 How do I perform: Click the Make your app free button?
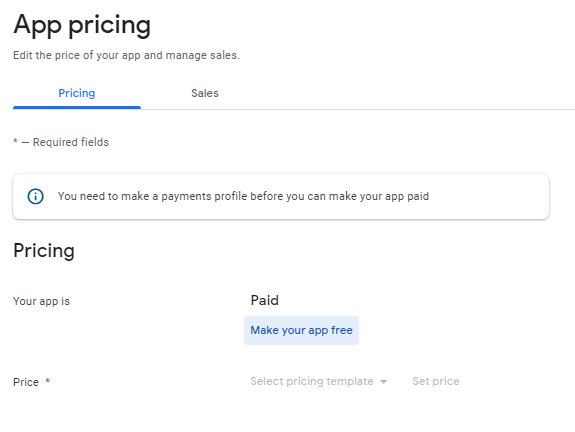(x=301, y=330)
